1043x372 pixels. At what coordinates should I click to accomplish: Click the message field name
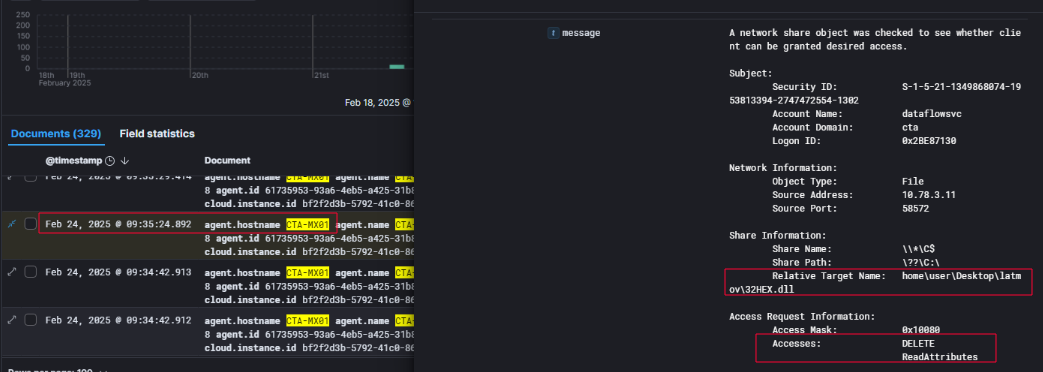pos(581,32)
